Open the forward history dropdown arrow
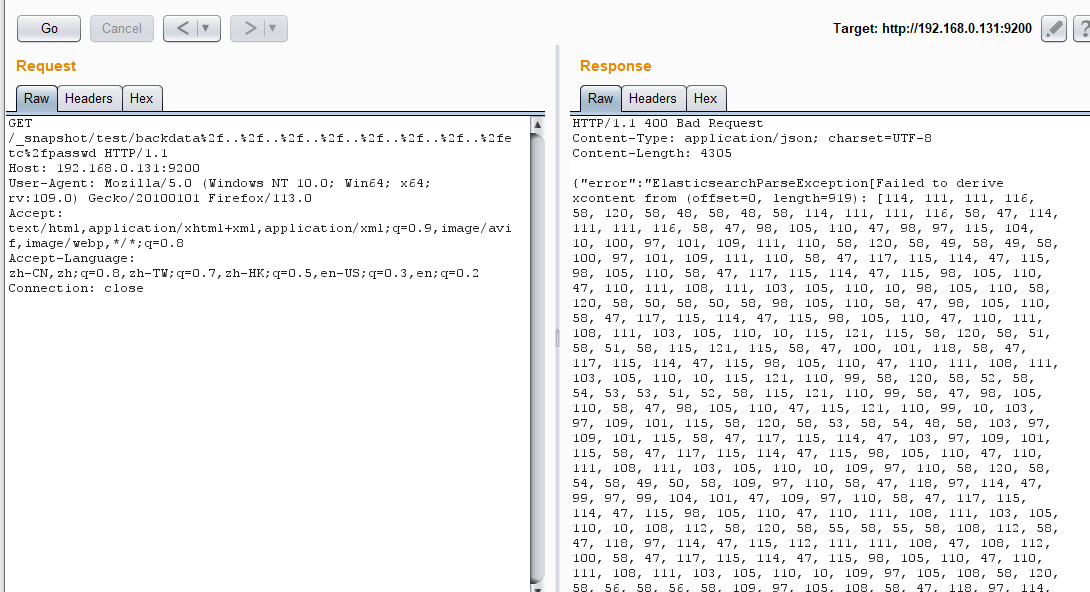Screen dimensions: 1090x592 click(273, 28)
